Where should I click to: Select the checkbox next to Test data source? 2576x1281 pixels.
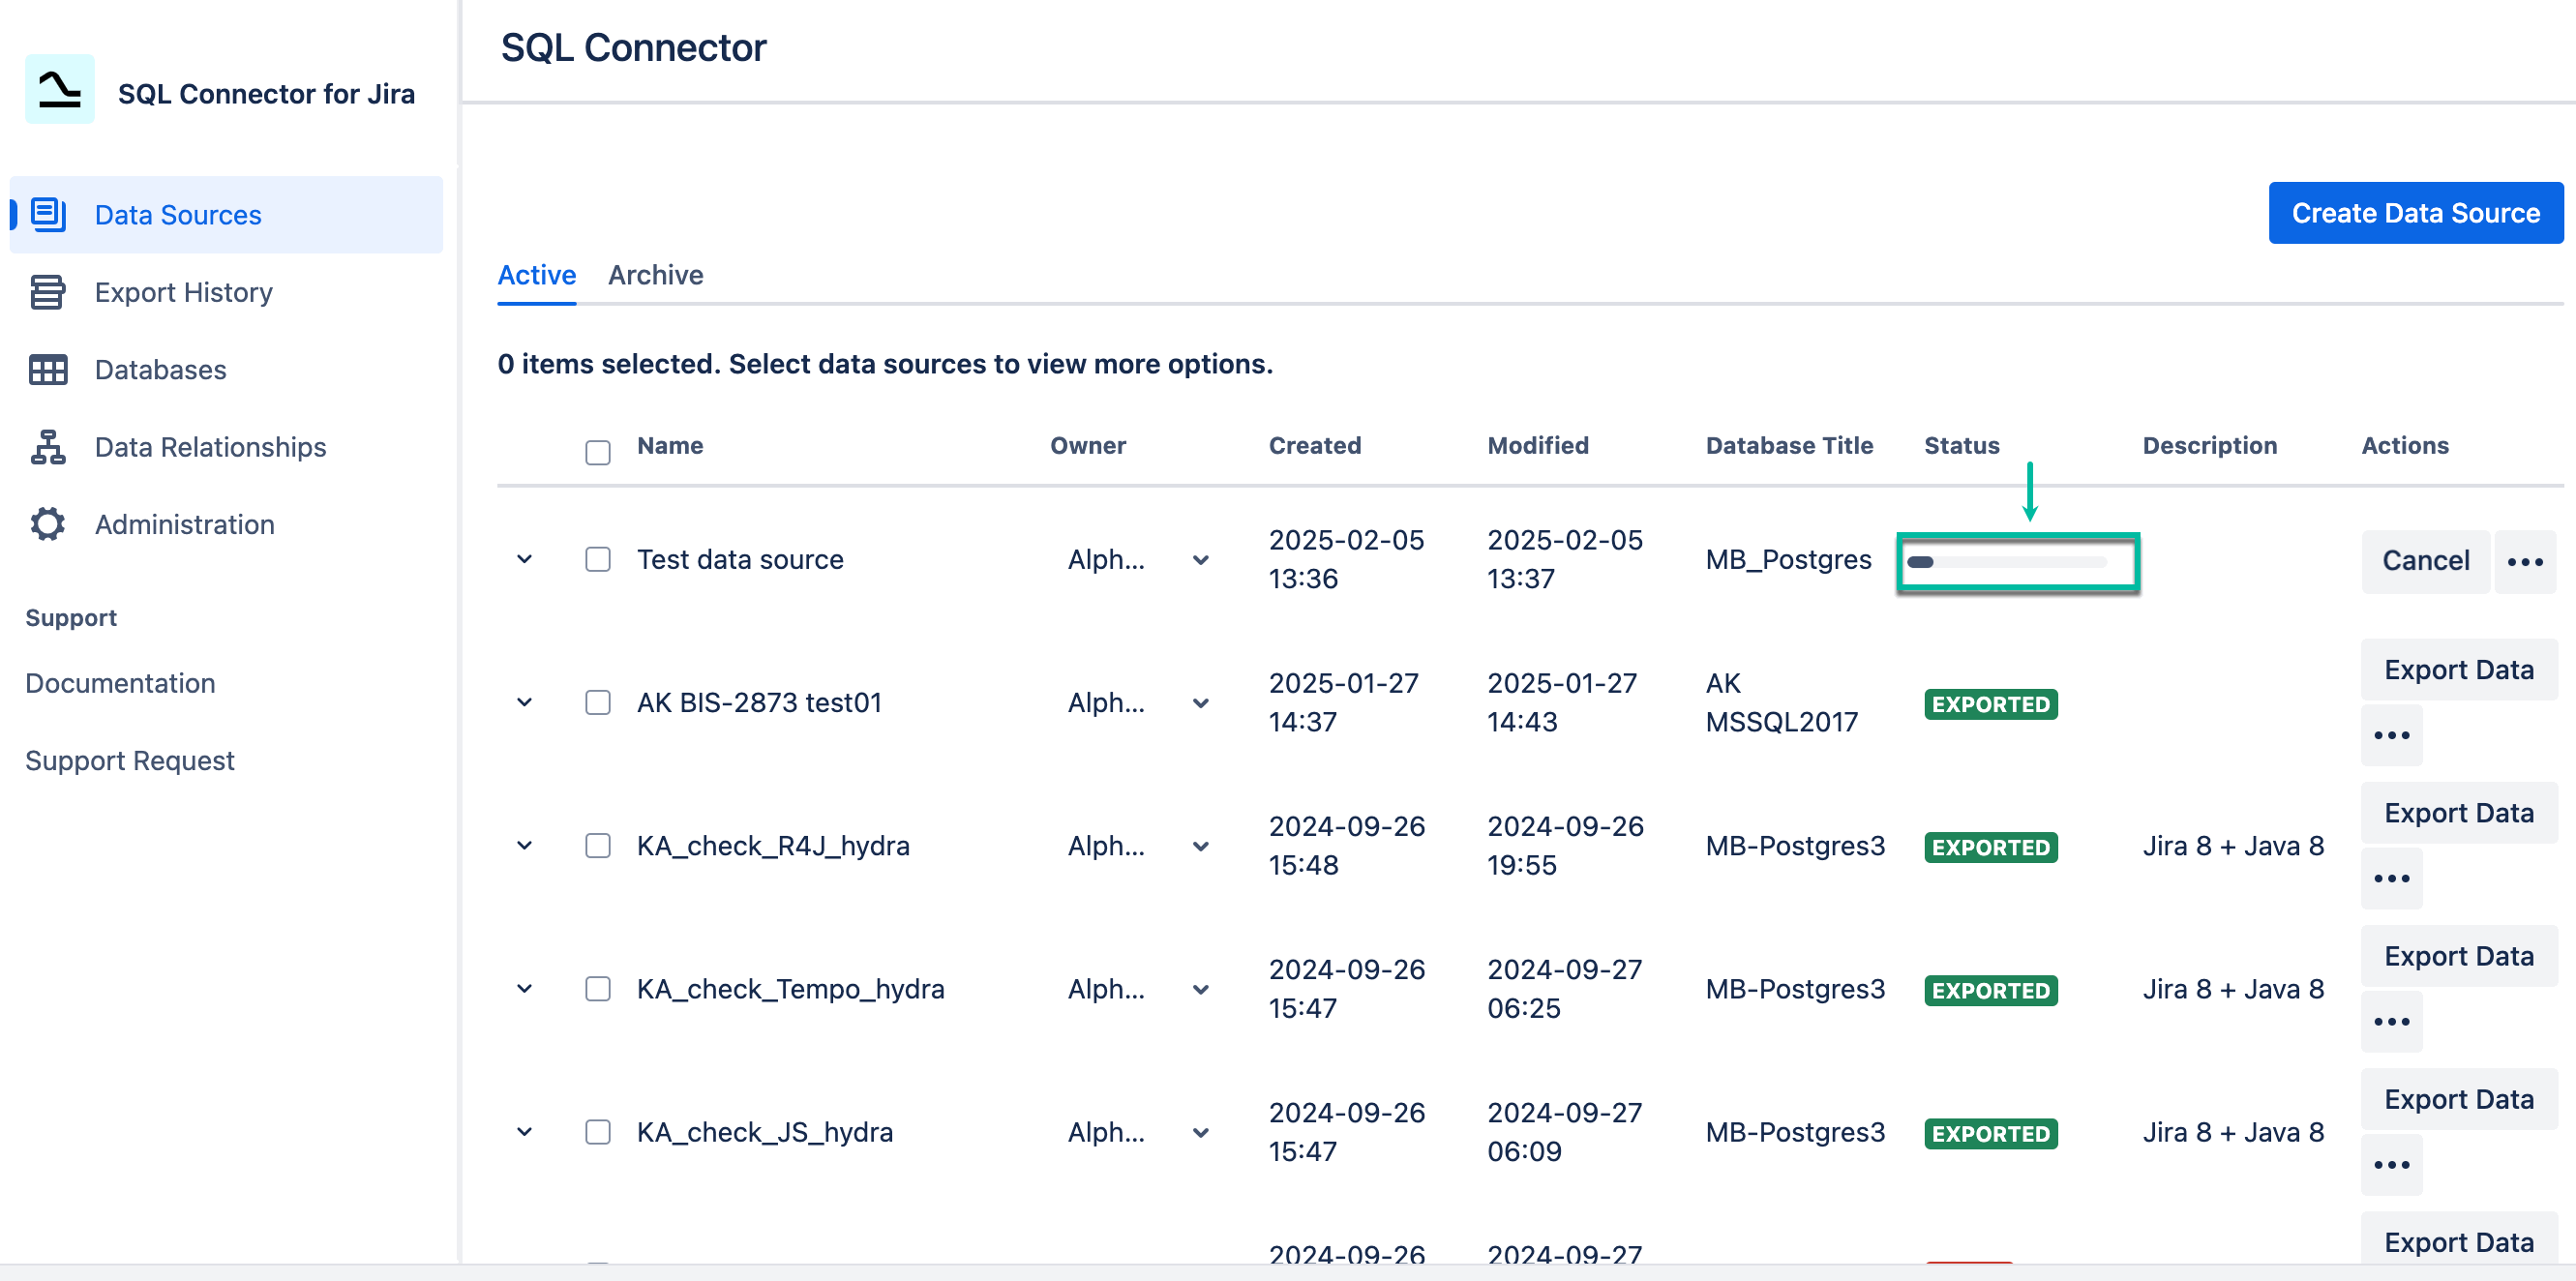[598, 559]
